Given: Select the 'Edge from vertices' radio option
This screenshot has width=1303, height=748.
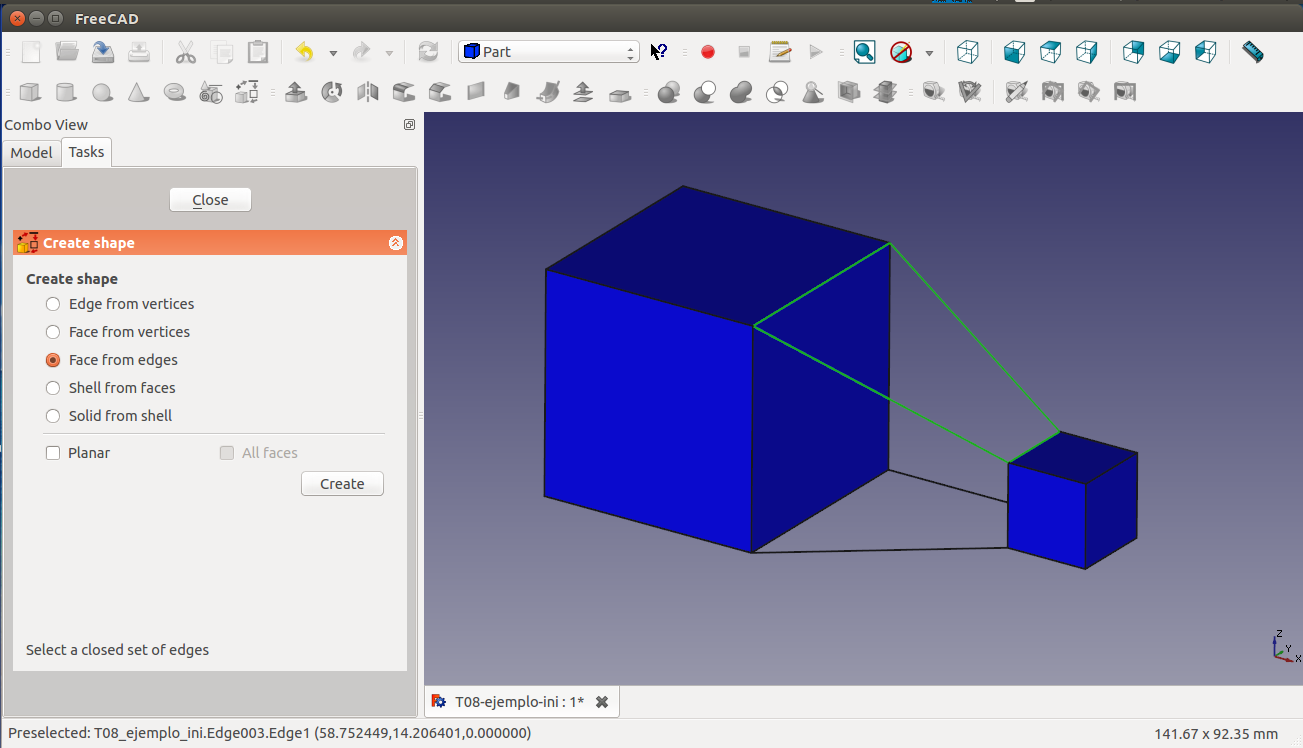Looking at the screenshot, I should coord(53,304).
